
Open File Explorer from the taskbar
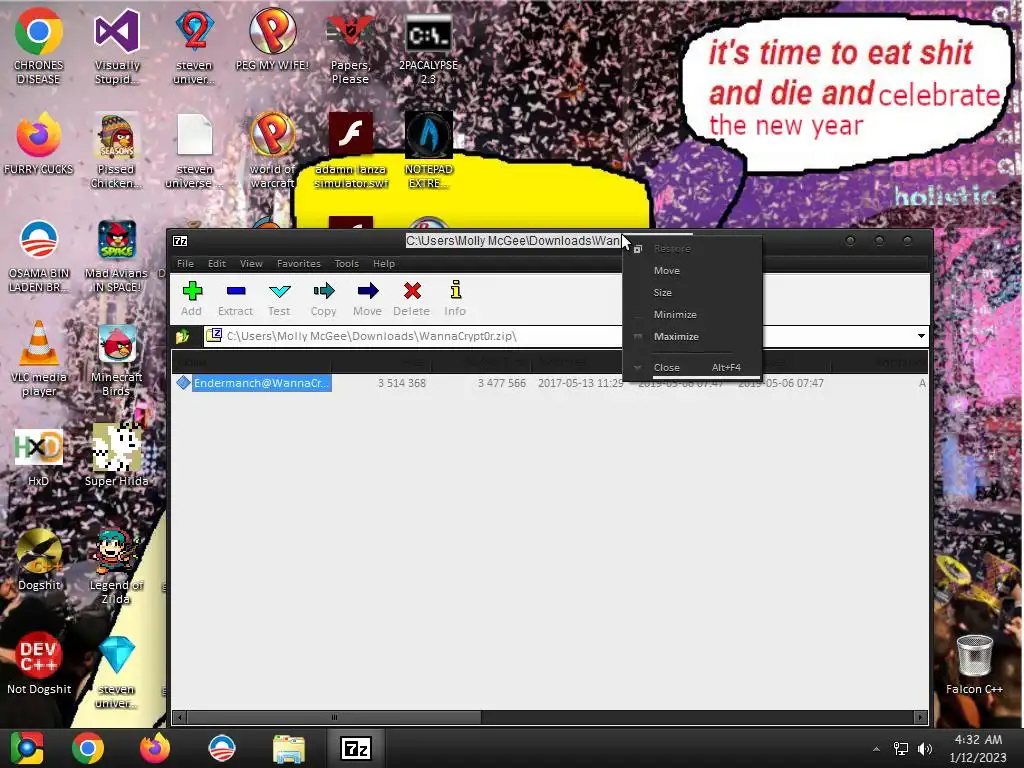[x=289, y=748]
